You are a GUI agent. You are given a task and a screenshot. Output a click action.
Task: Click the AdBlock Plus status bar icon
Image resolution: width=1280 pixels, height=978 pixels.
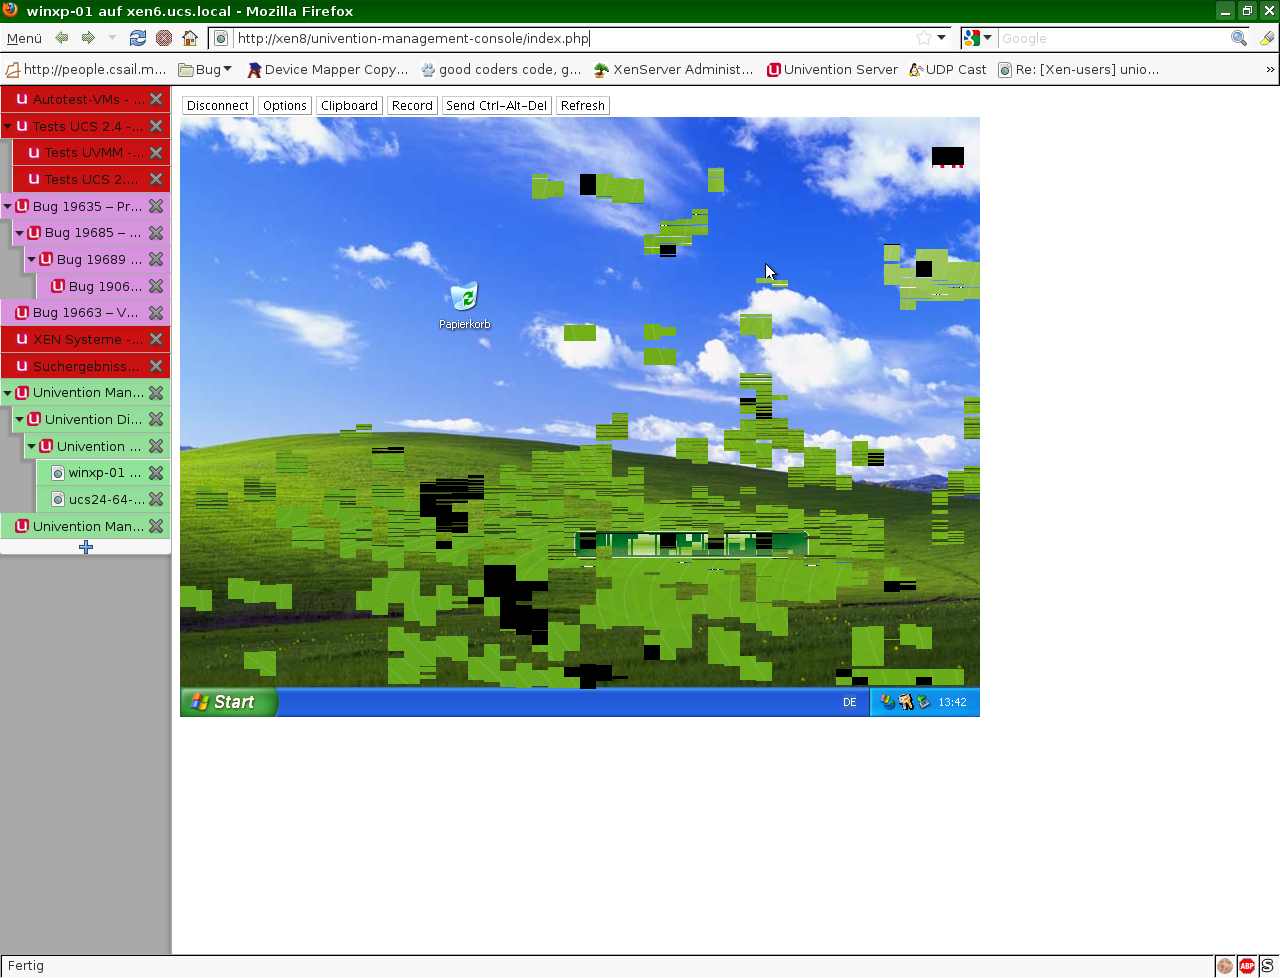[1247, 966]
